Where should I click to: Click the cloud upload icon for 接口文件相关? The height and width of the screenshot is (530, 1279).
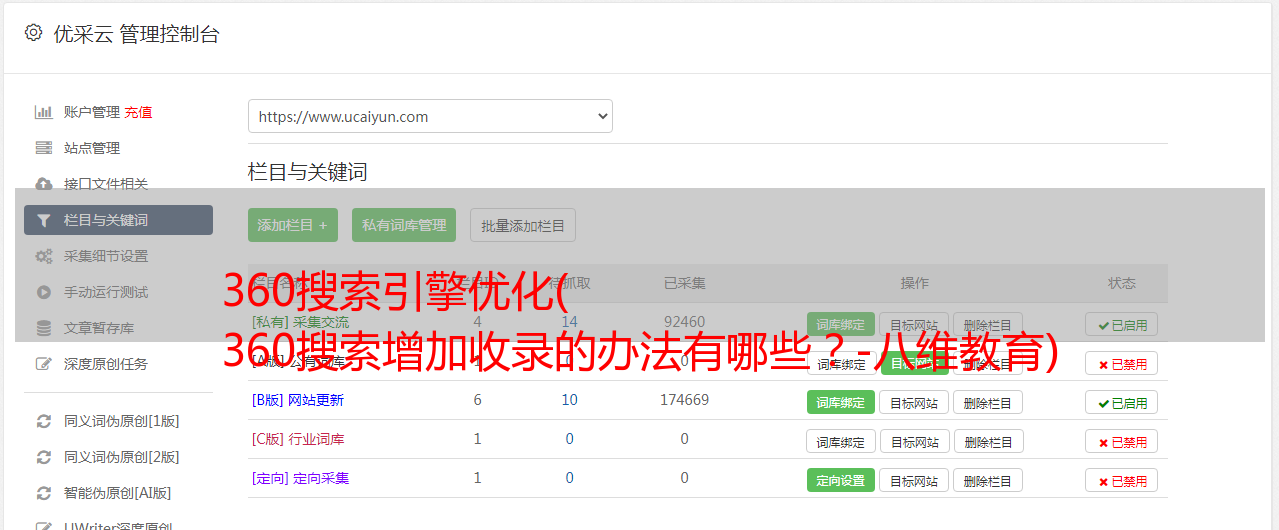pos(43,184)
